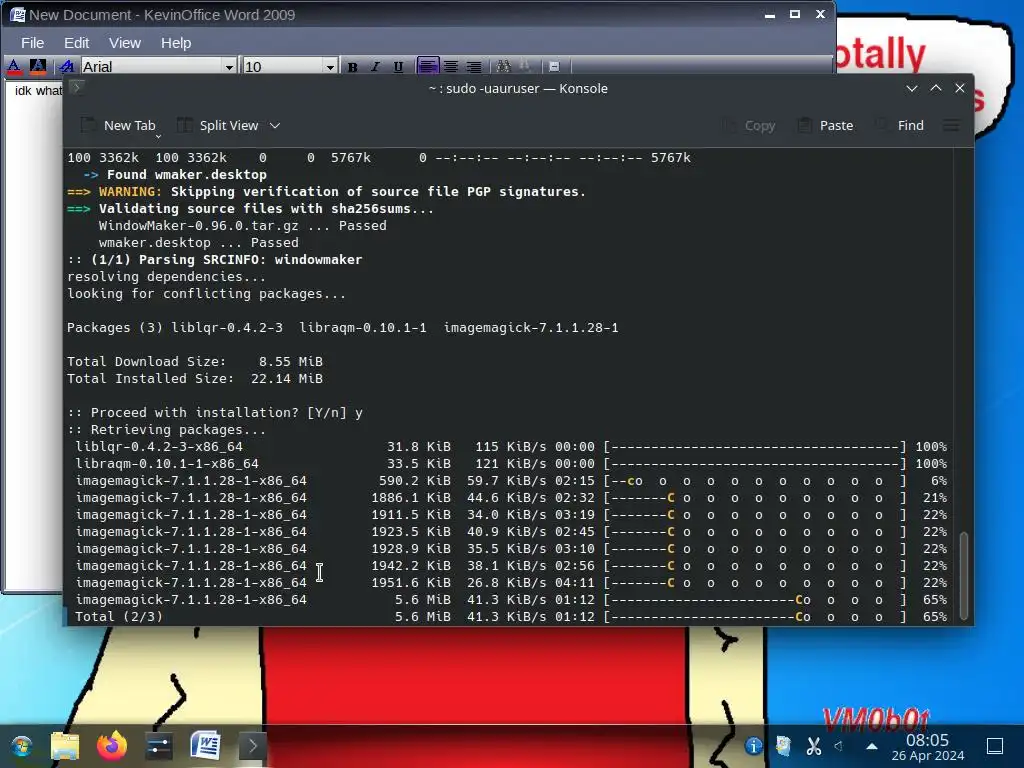
Task: Click the liblqr 100% progress bar
Action: pos(755,447)
